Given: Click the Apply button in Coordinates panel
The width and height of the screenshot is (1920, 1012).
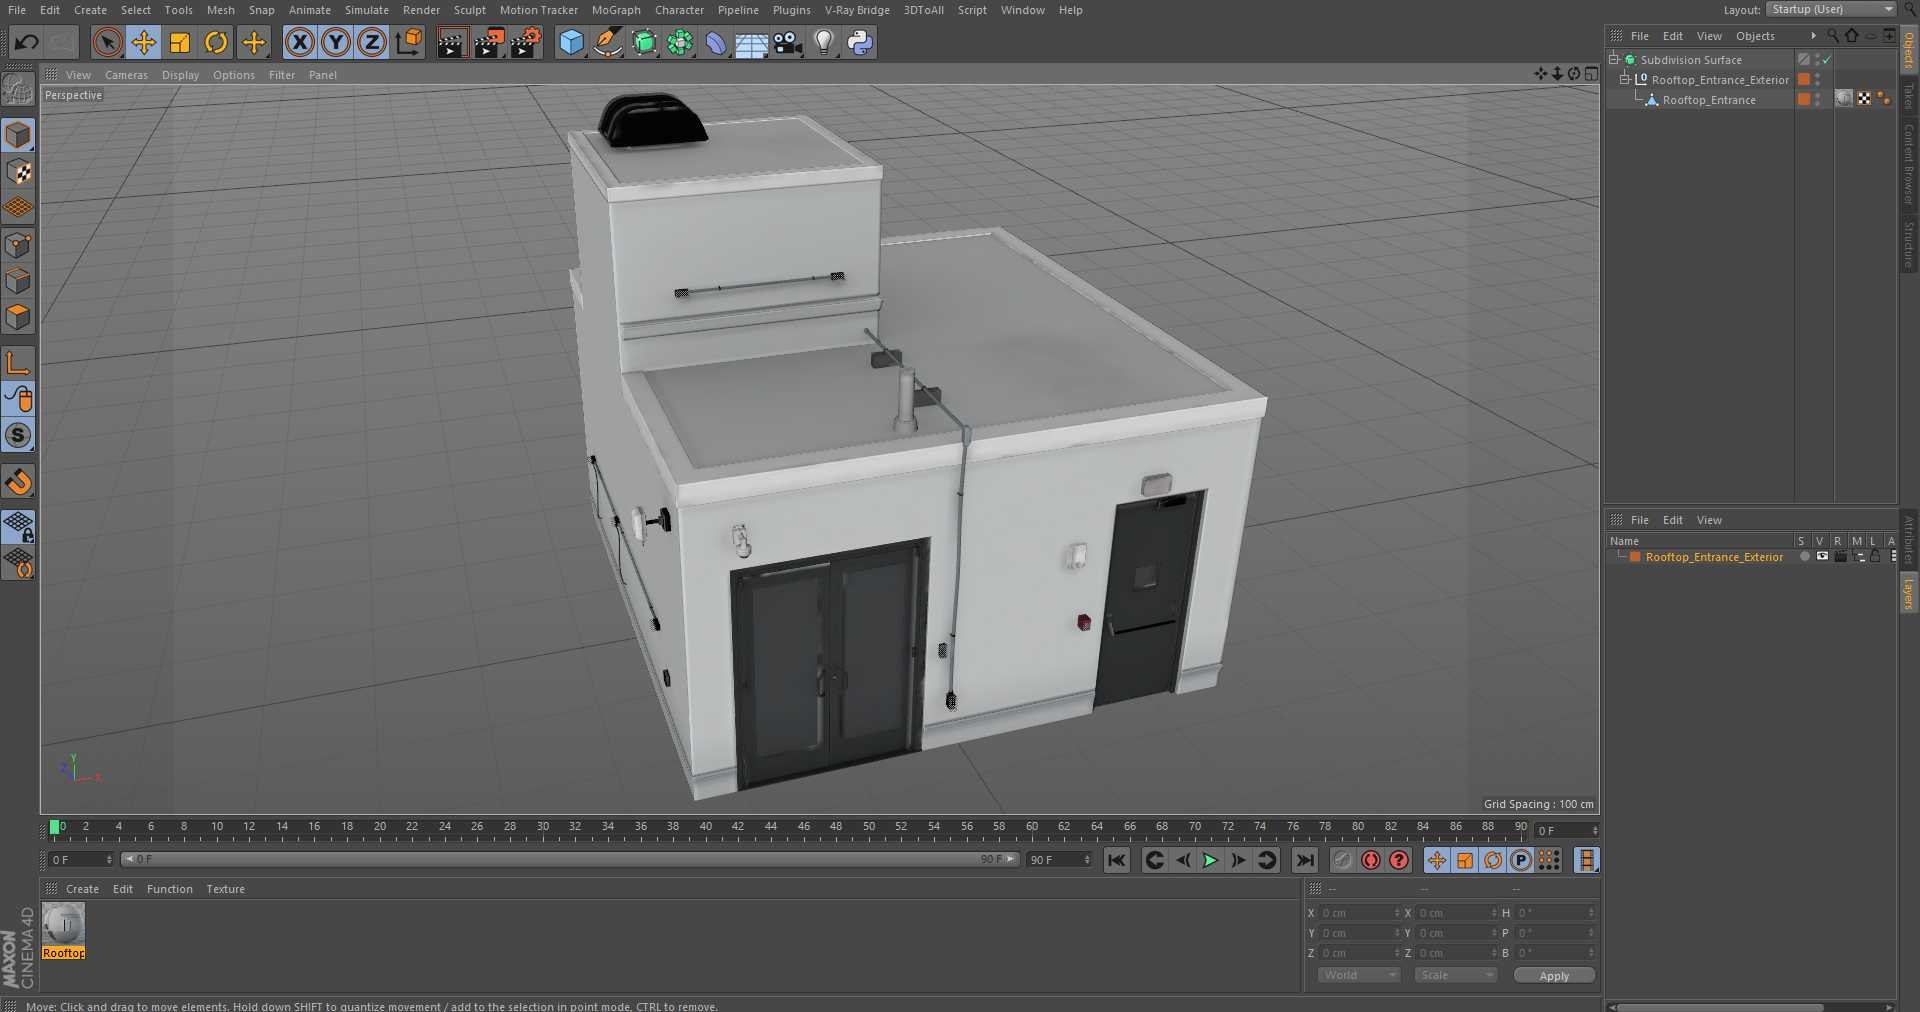Looking at the screenshot, I should pyautogui.click(x=1554, y=975).
